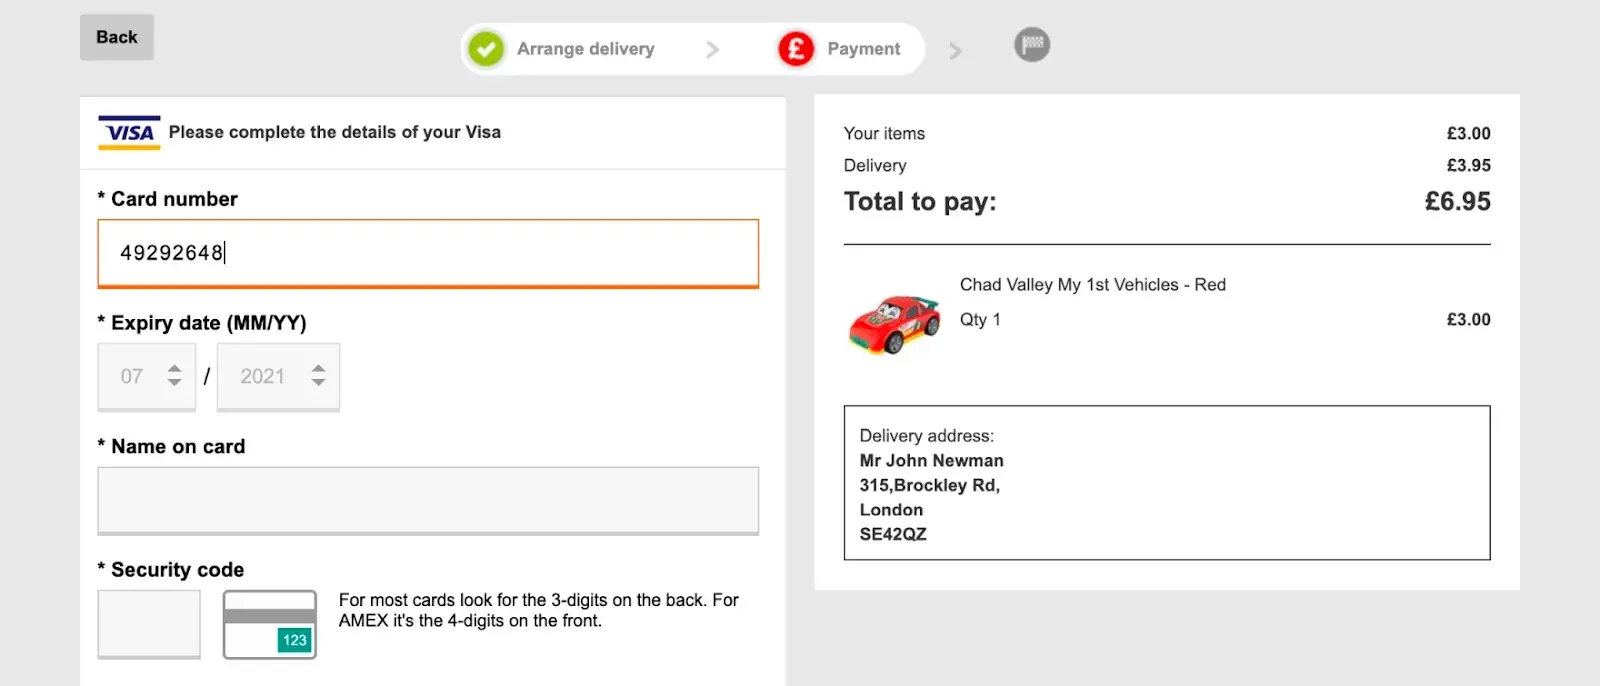
Task: Click the Delivery address box
Action: point(1166,483)
